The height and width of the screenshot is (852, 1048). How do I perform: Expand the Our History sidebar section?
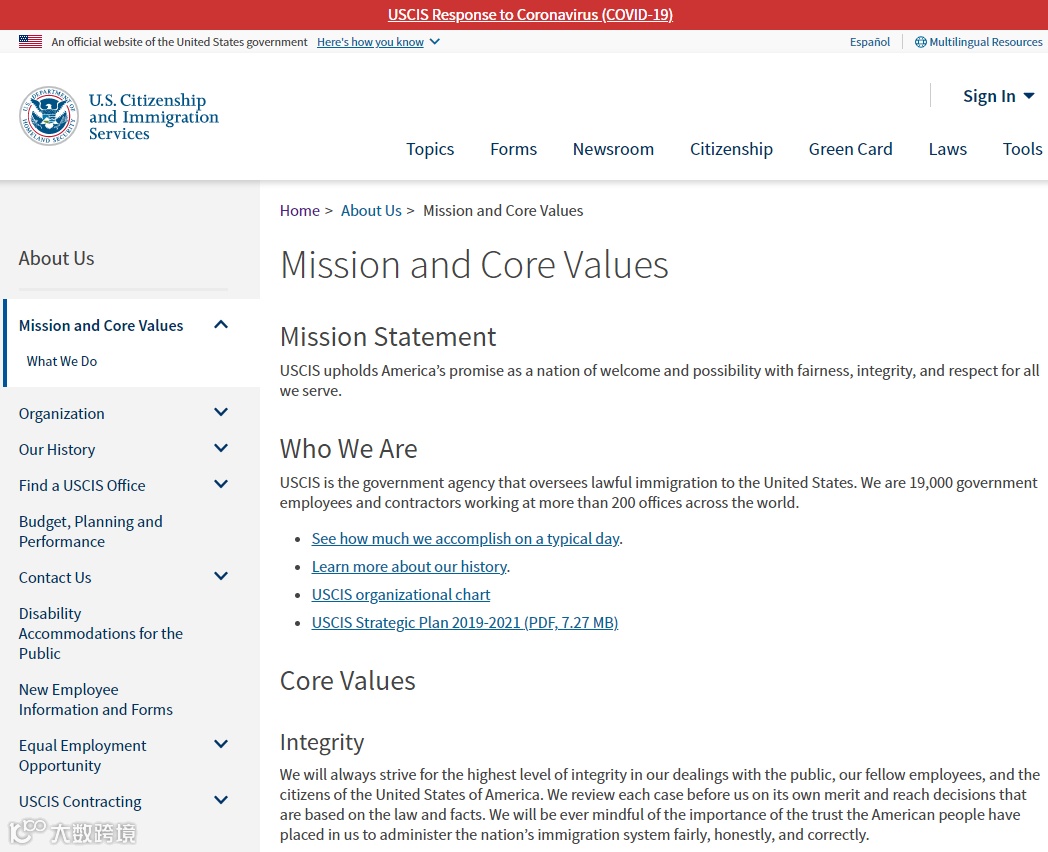point(221,448)
